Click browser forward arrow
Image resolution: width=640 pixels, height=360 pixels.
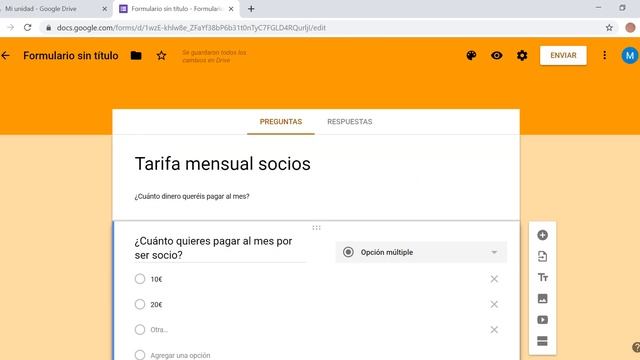(10, 28)
